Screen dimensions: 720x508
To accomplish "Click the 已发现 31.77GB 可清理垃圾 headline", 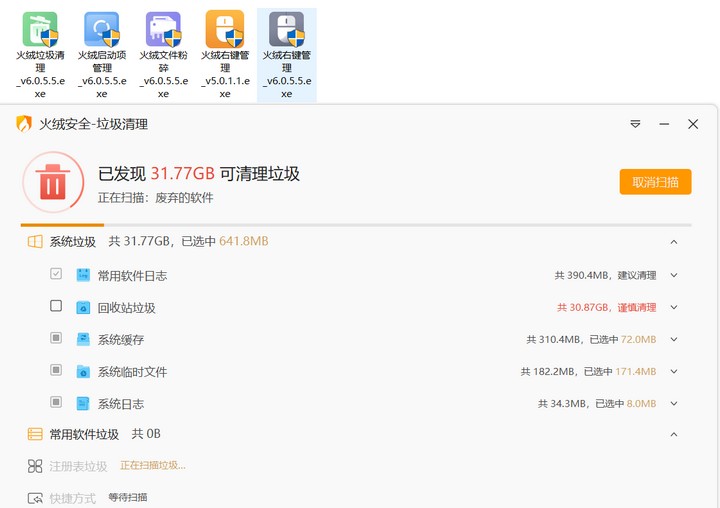I will tap(198, 174).
